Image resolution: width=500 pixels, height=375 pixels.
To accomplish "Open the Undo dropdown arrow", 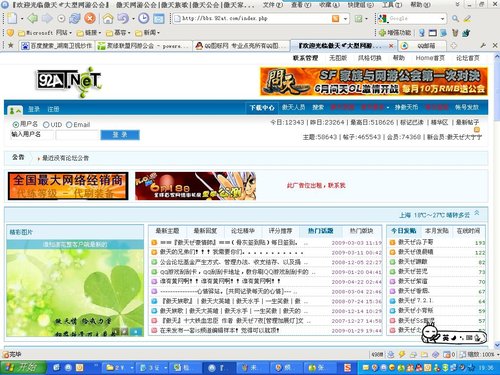I will 132,19.
